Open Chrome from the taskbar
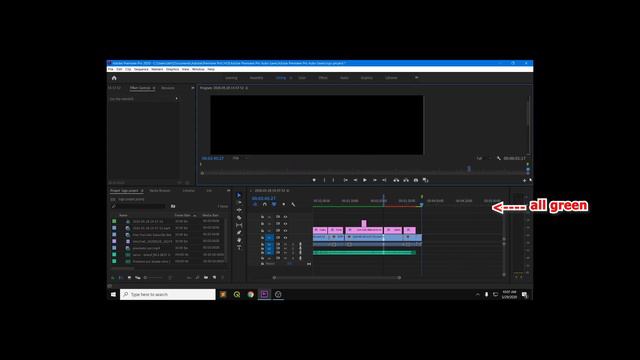640x360 pixels. pos(251,294)
